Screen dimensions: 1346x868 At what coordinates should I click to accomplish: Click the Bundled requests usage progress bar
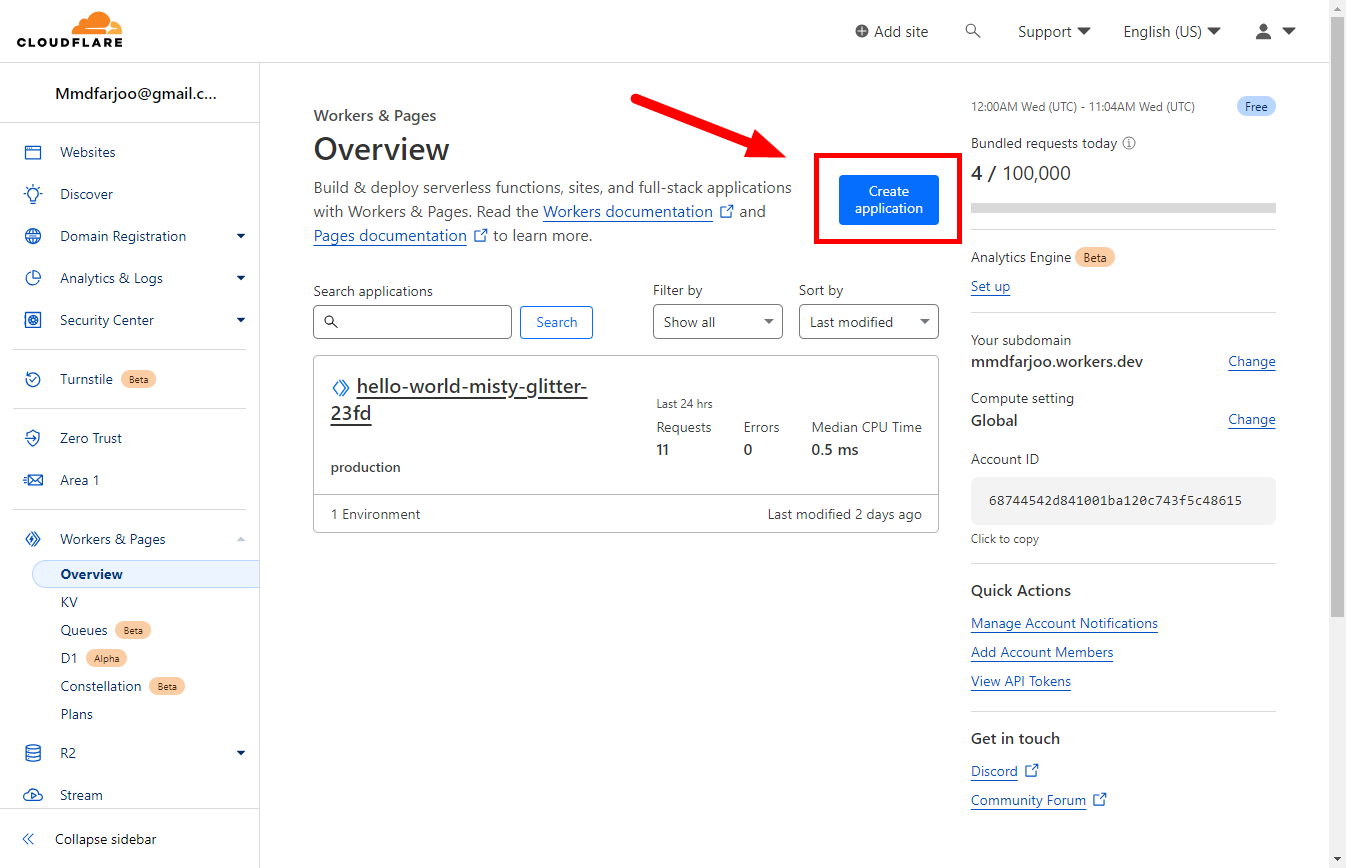tap(1123, 208)
